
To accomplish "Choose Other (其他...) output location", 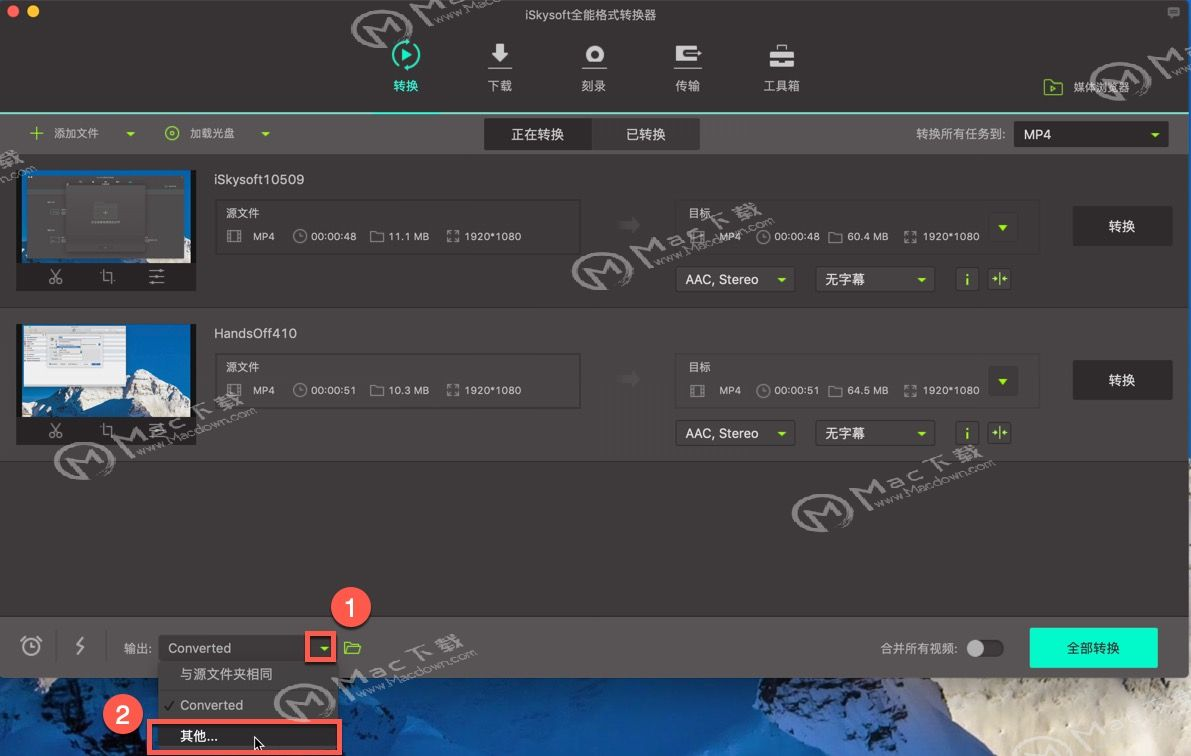I will [x=245, y=736].
